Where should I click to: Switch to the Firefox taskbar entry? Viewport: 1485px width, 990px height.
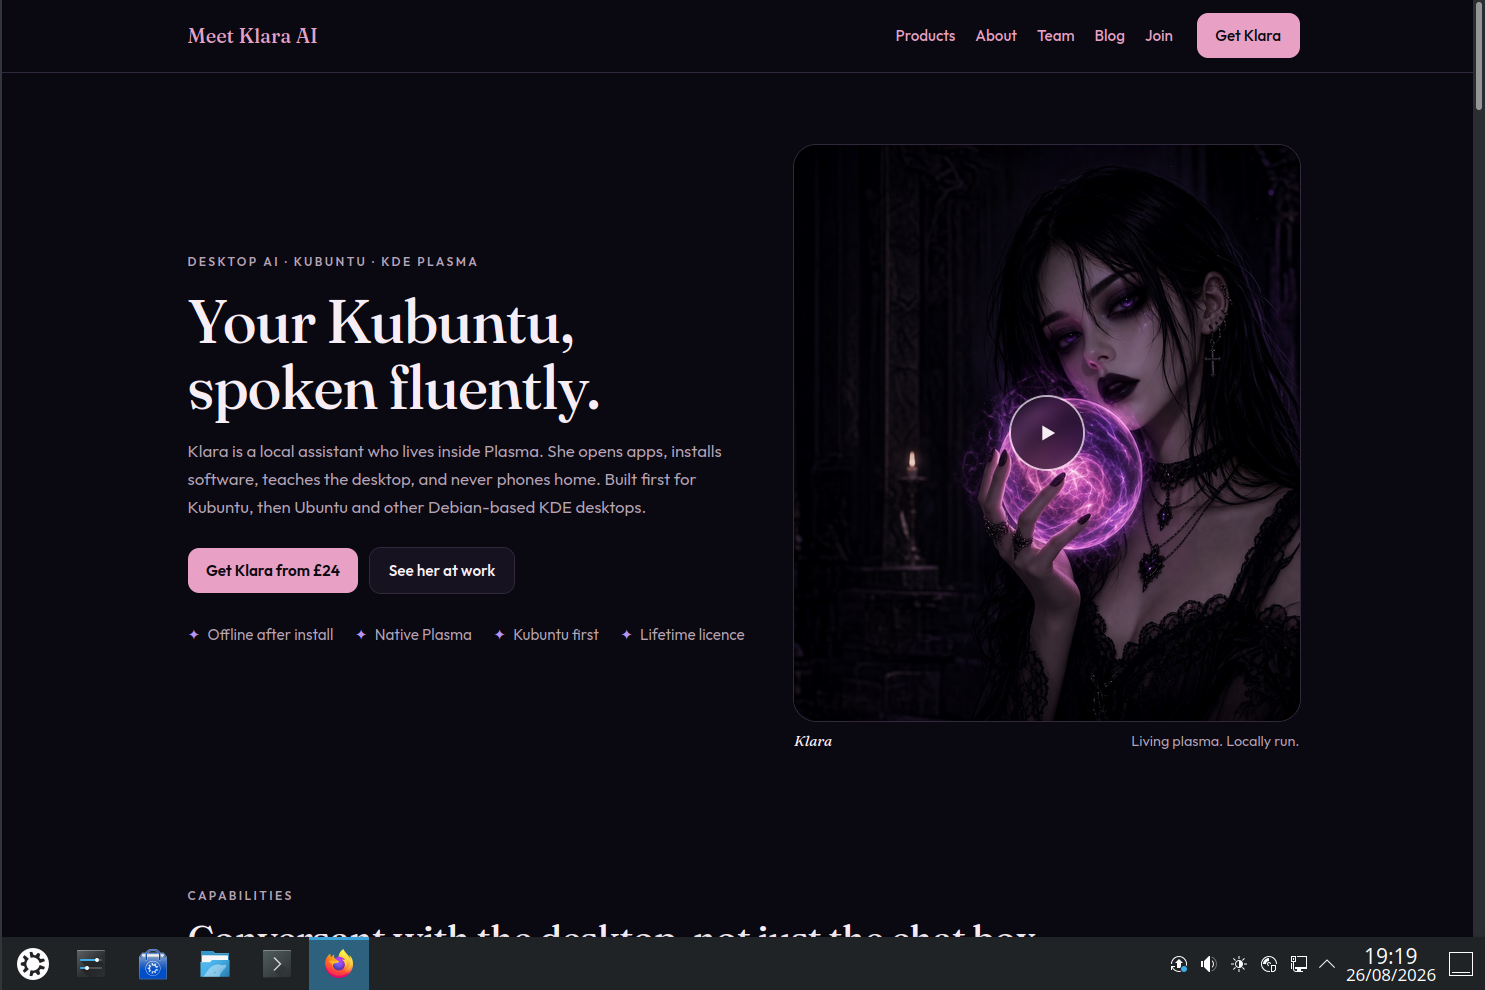click(x=339, y=964)
